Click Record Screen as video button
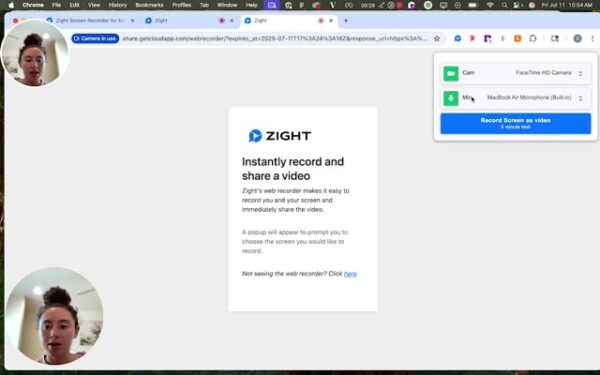This screenshot has height=375, width=600. 515,123
